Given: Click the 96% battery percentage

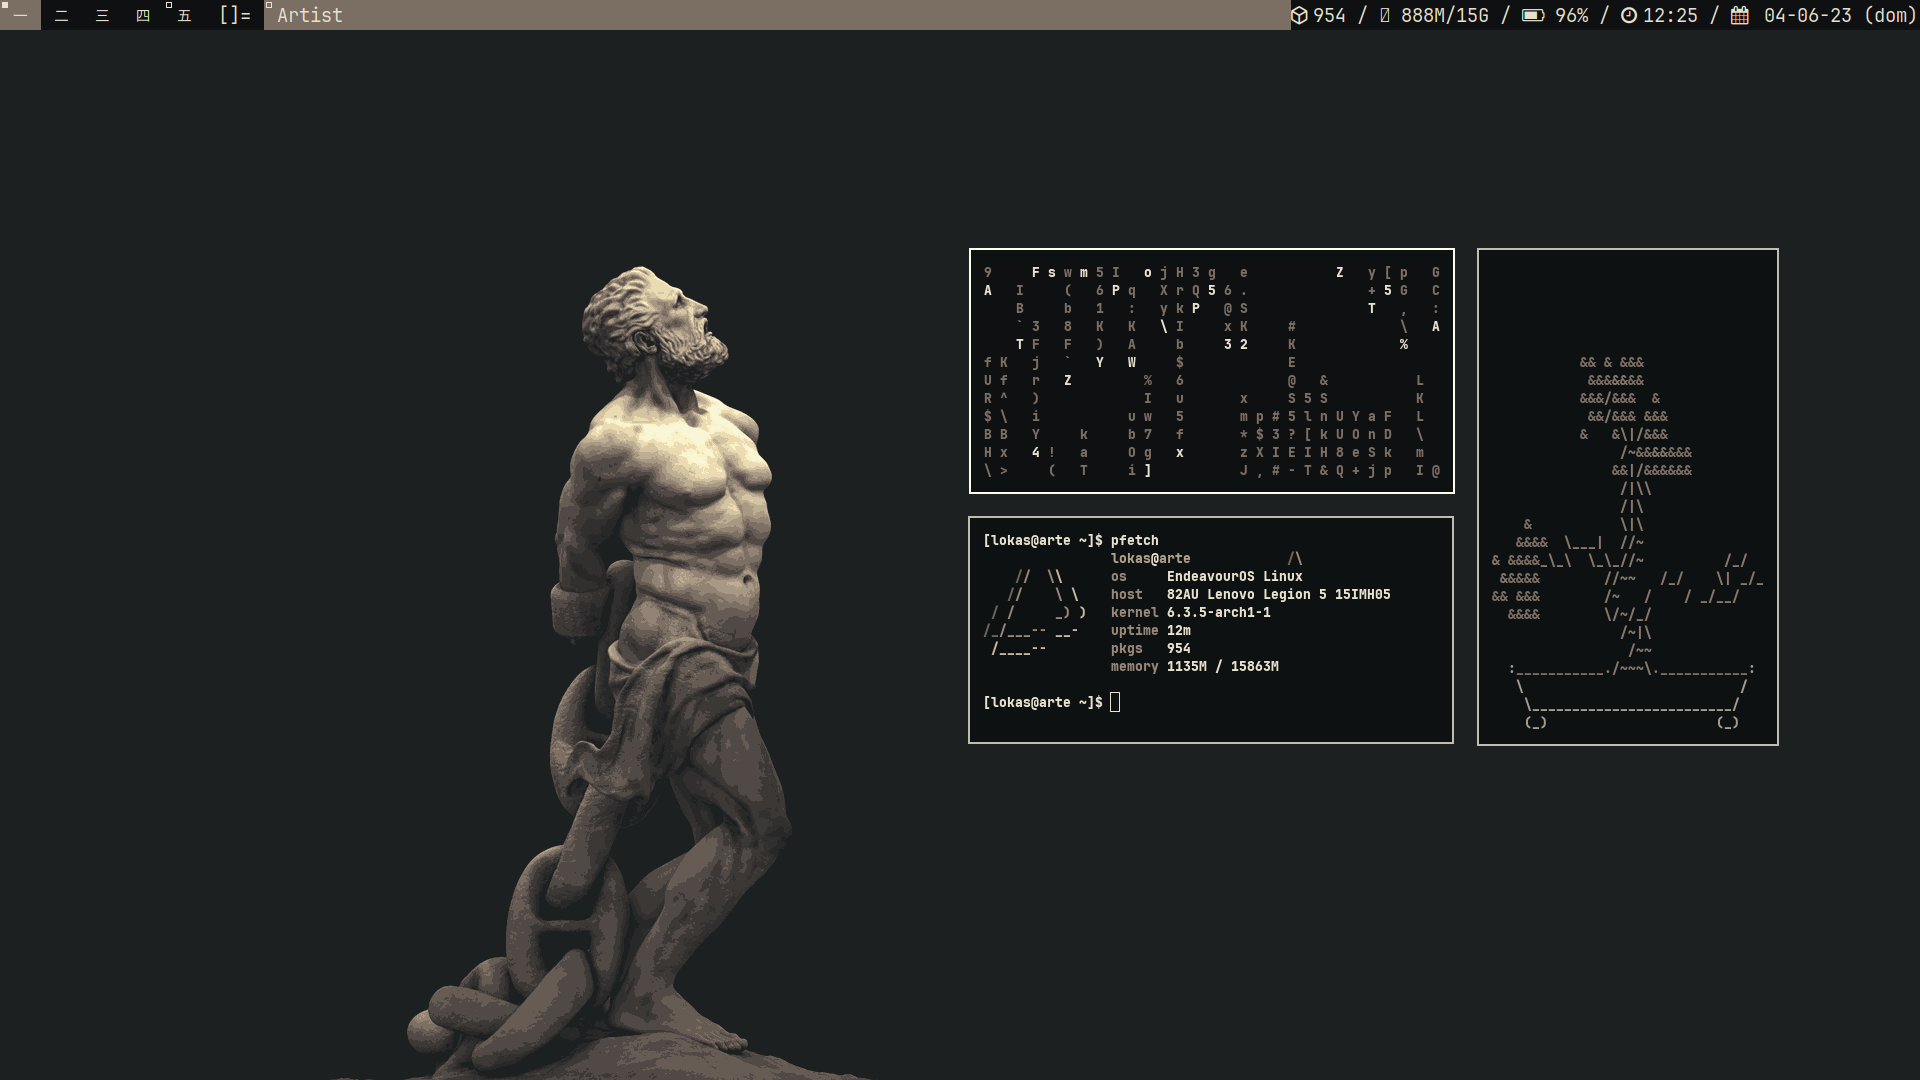Looking at the screenshot, I should 1572,15.
